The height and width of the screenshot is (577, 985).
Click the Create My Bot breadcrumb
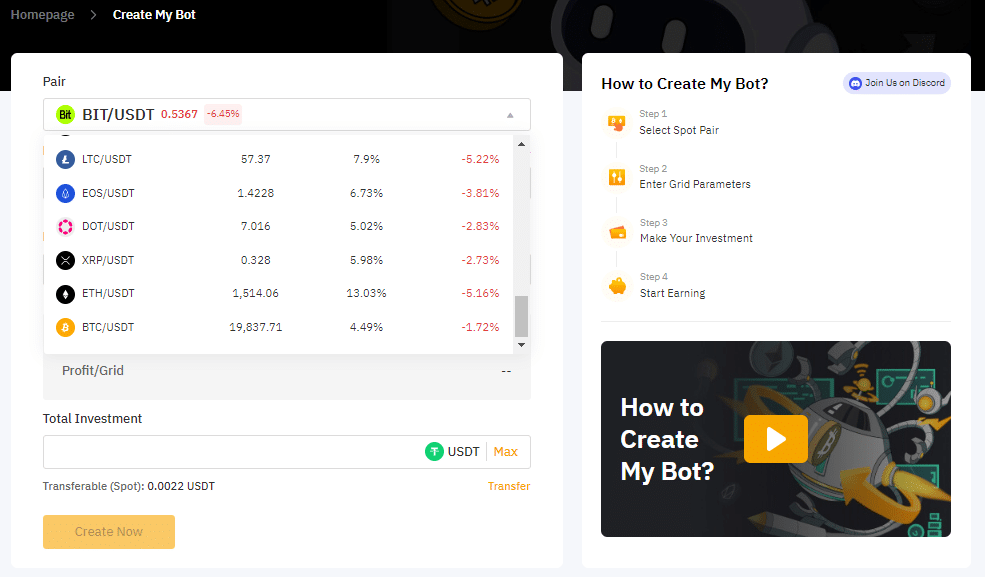pyautogui.click(x=154, y=14)
